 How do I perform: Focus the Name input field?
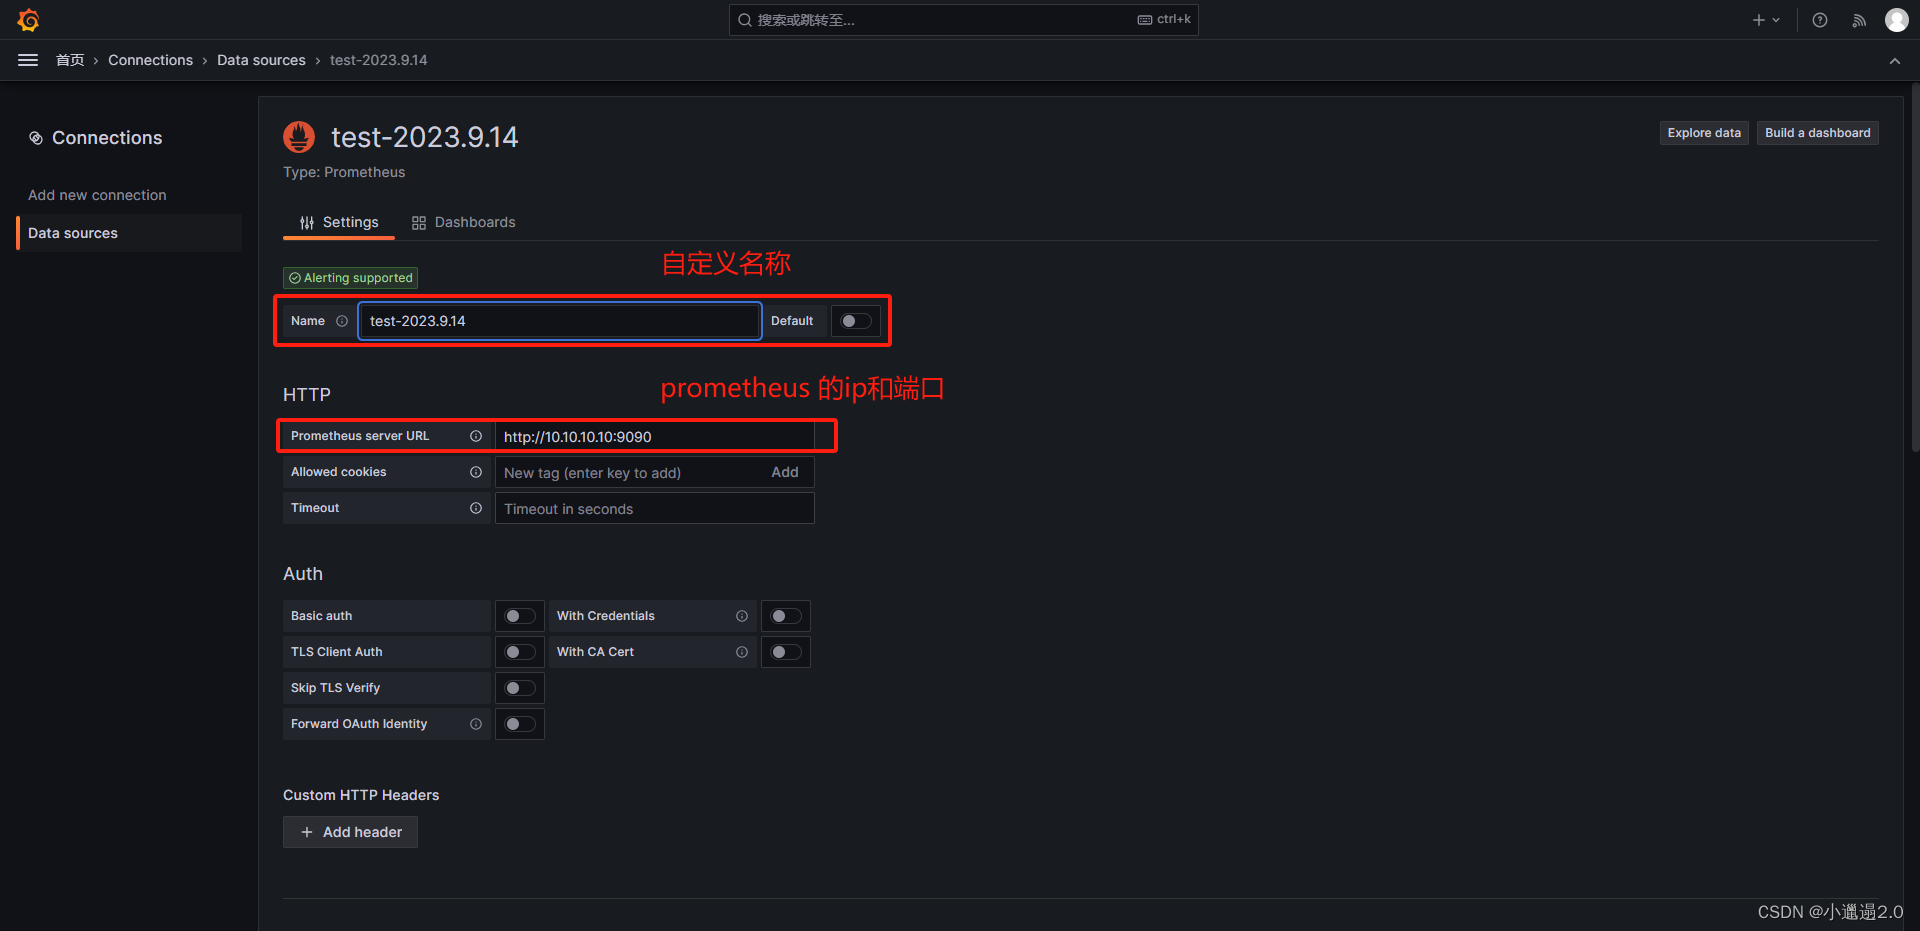[x=560, y=321]
